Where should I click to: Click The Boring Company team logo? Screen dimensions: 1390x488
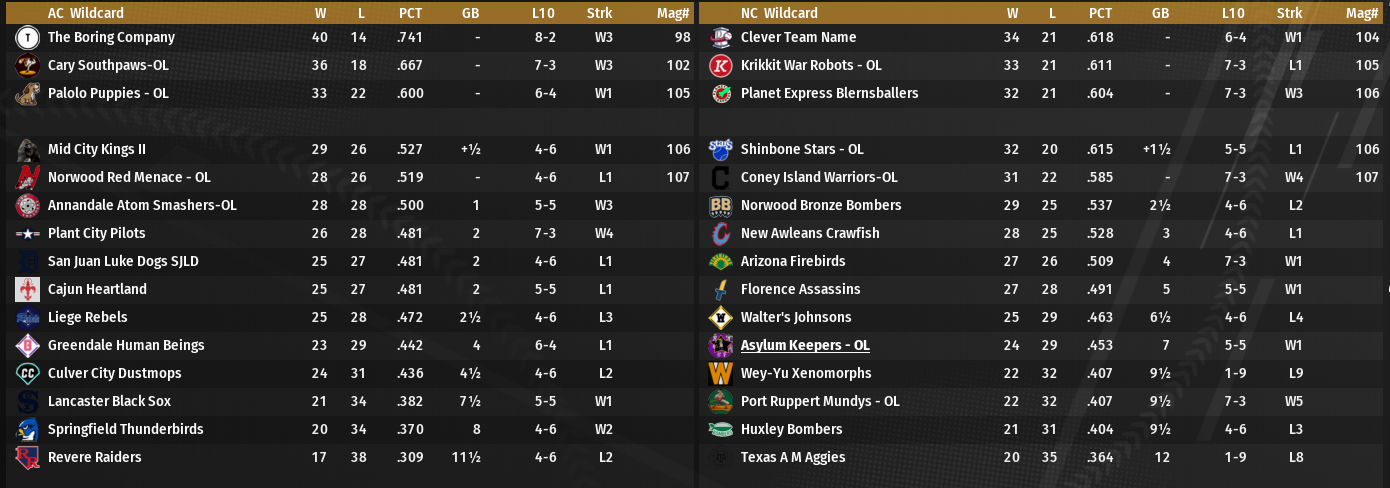click(x=28, y=38)
